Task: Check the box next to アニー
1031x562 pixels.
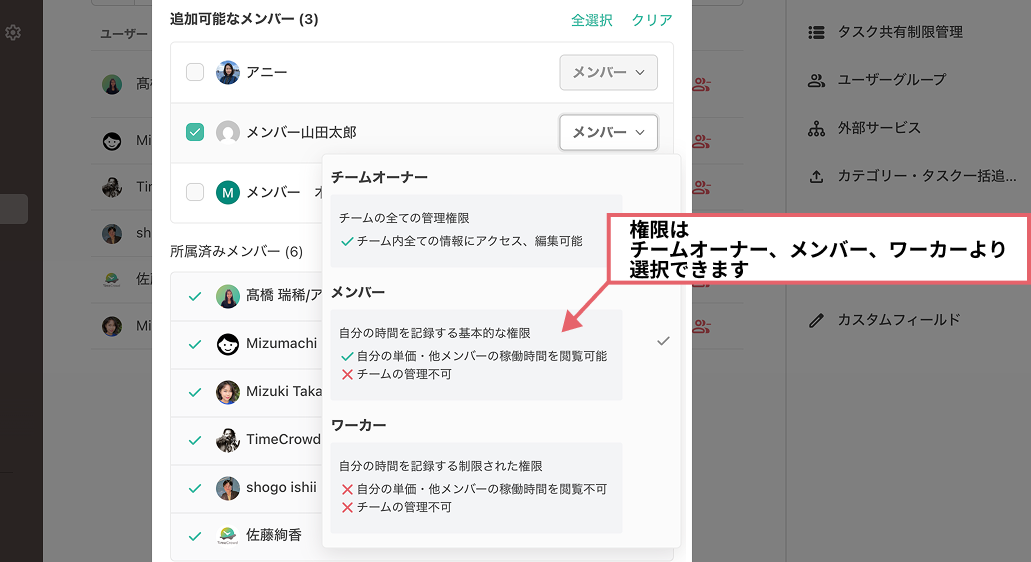Action: [x=195, y=72]
